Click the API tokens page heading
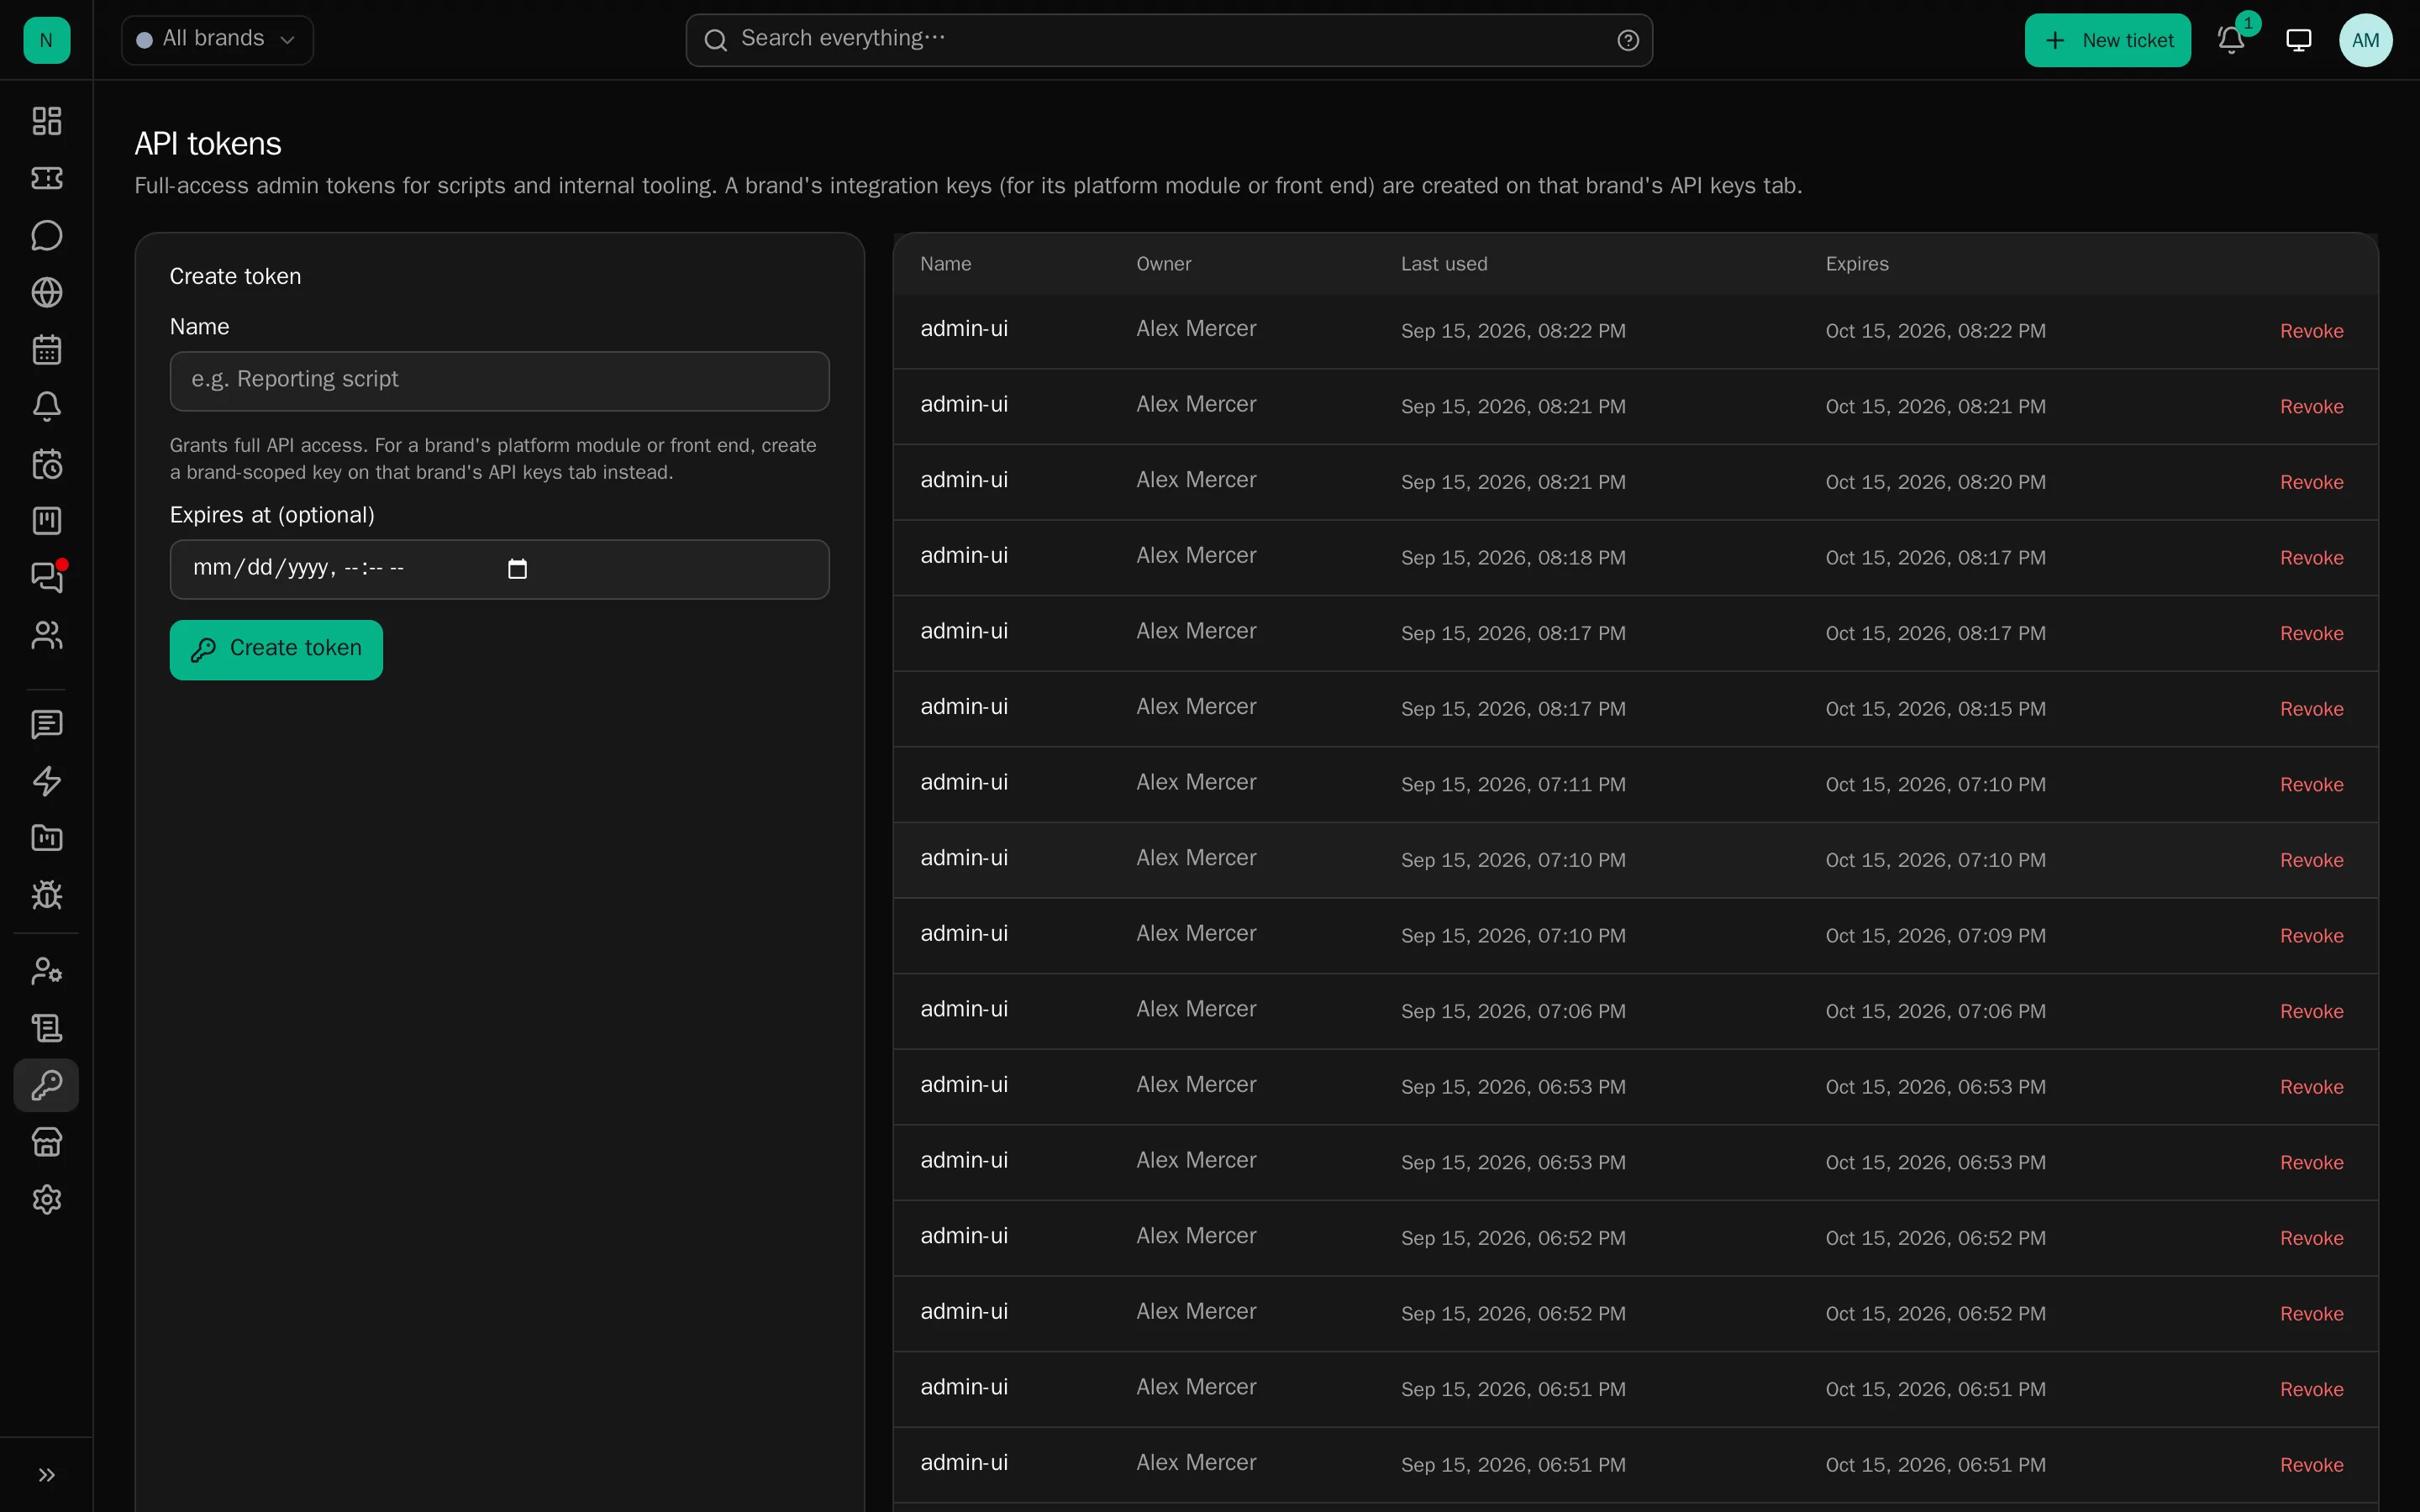Screen dimensions: 2420x1512 click(208, 144)
